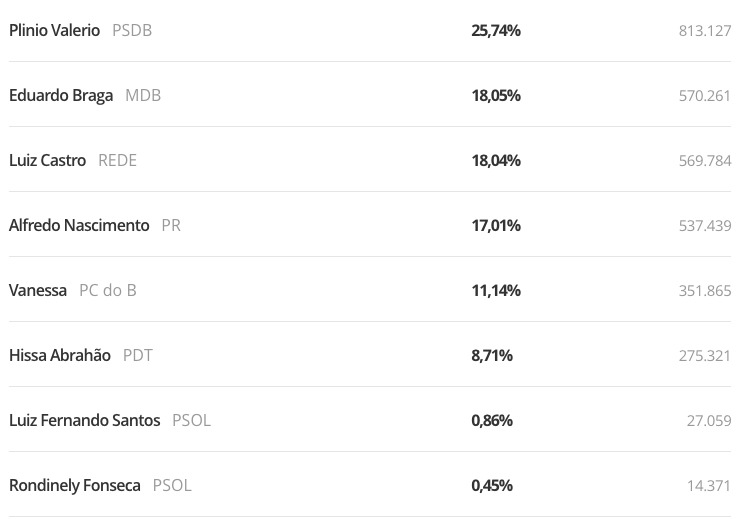
Task: Click on Luiz Castro's name
Action: click(x=47, y=161)
